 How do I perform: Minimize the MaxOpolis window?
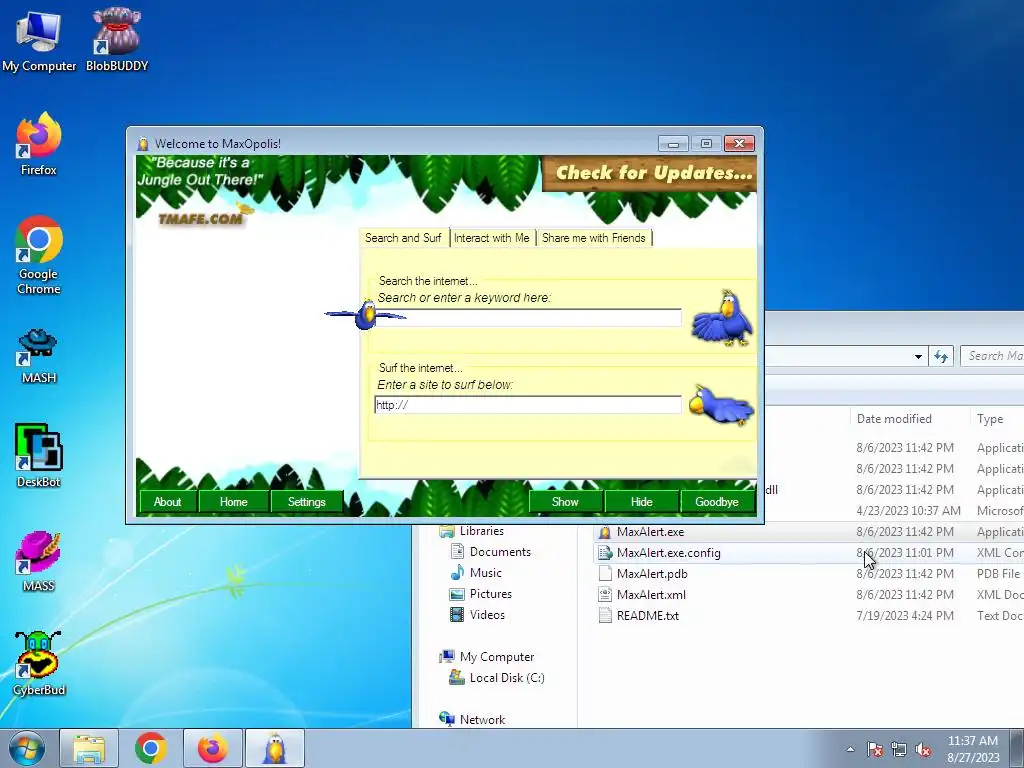[x=673, y=144]
